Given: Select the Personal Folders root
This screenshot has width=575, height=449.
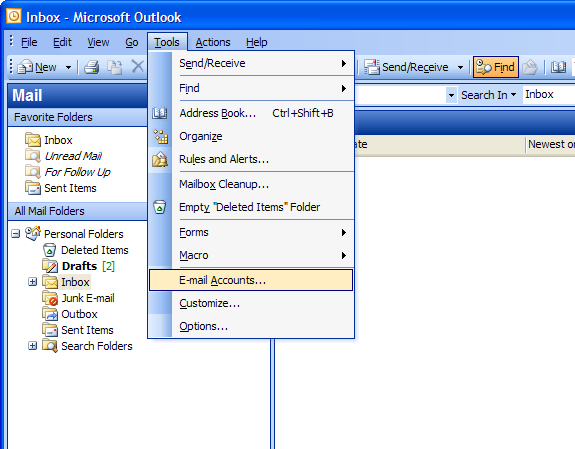Looking at the screenshot, I should (84, 234).
